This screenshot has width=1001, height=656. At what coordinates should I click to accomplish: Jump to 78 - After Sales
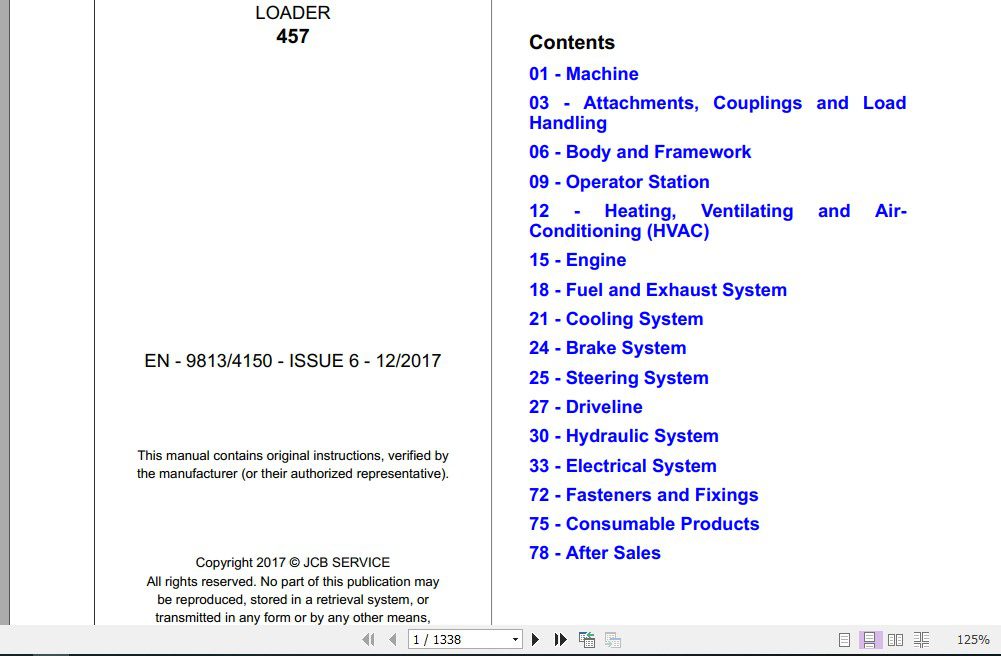(x=595, y=553)
